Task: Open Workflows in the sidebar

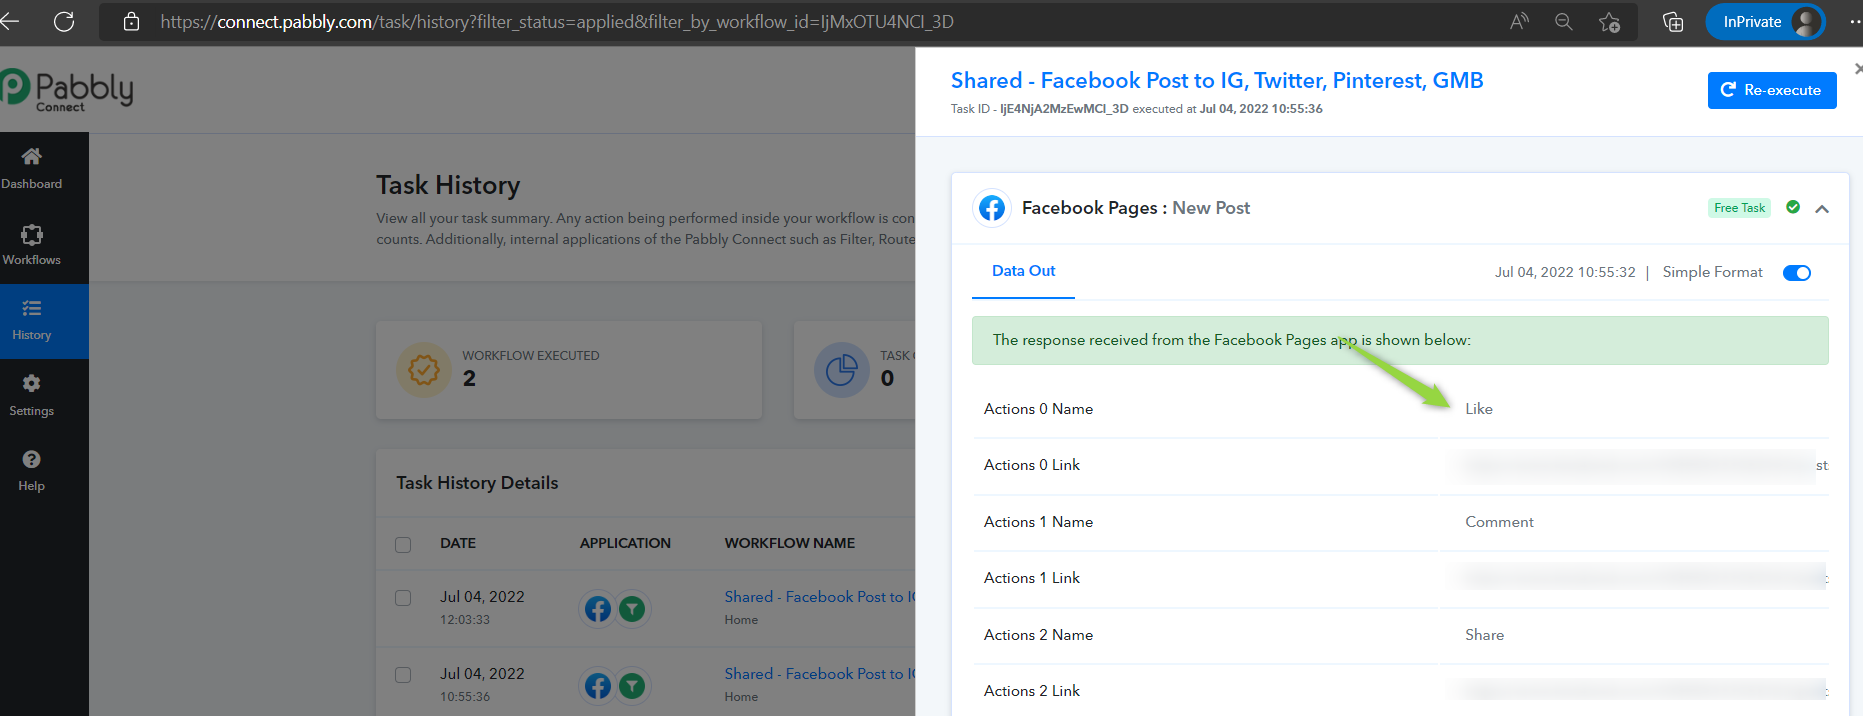Action: pos(32,245)
